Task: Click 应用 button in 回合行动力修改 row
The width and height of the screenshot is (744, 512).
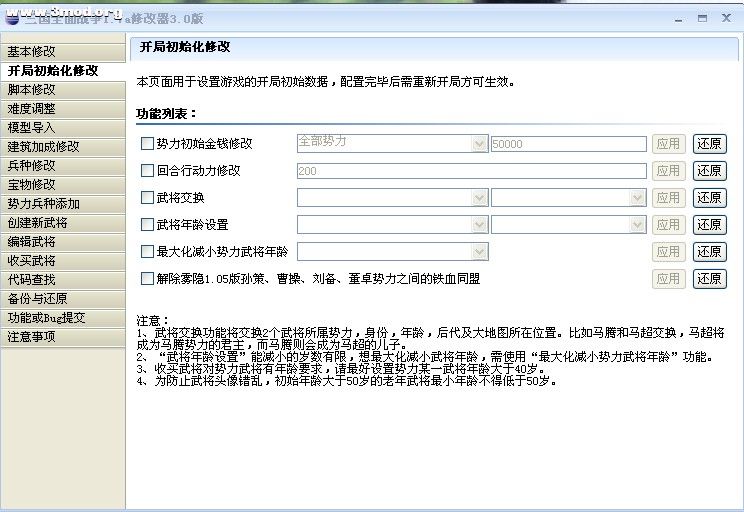Action: tap(668, 171)
